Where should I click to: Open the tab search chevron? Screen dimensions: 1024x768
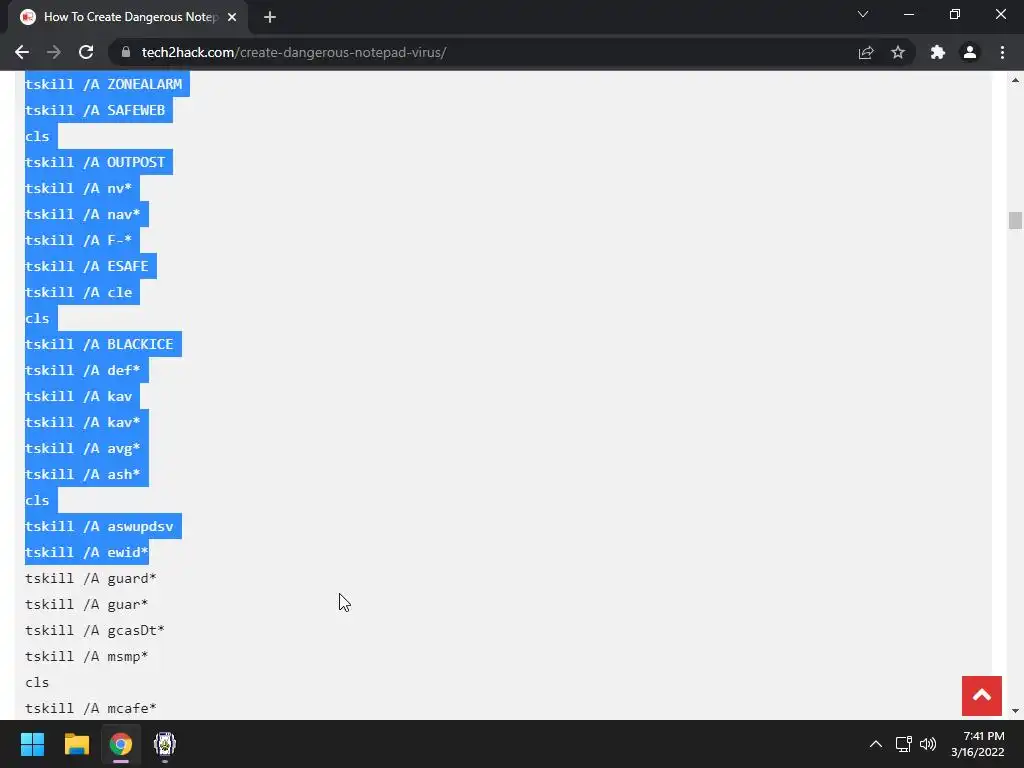tap(863, 14)
